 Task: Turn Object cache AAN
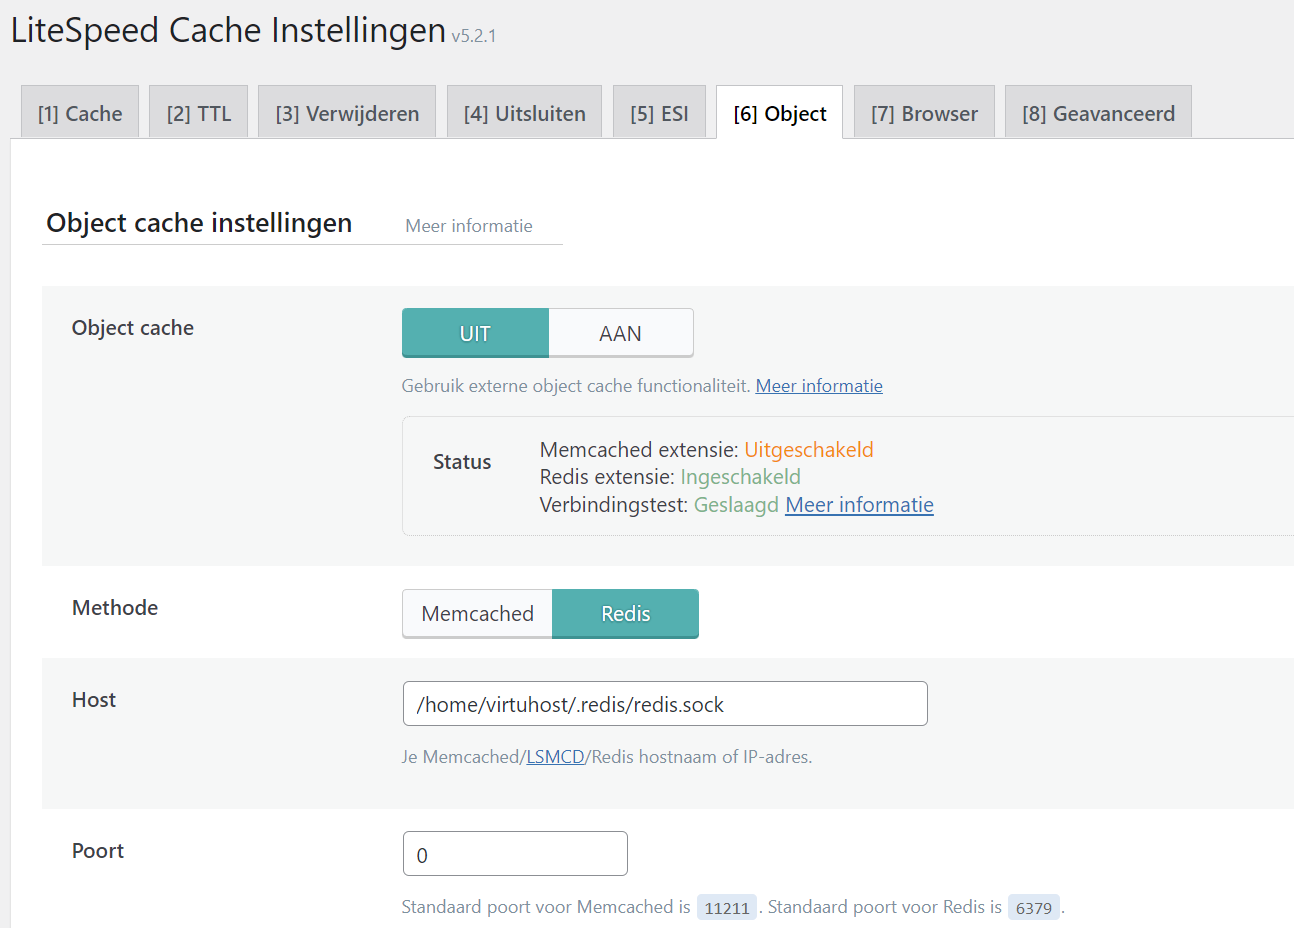pyautogui.click(x=620, y=333)
